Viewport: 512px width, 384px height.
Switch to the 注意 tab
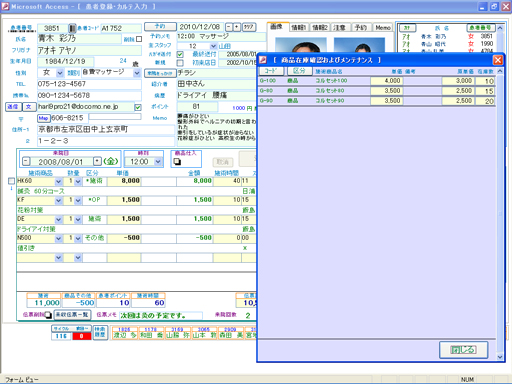pos(340,28)
